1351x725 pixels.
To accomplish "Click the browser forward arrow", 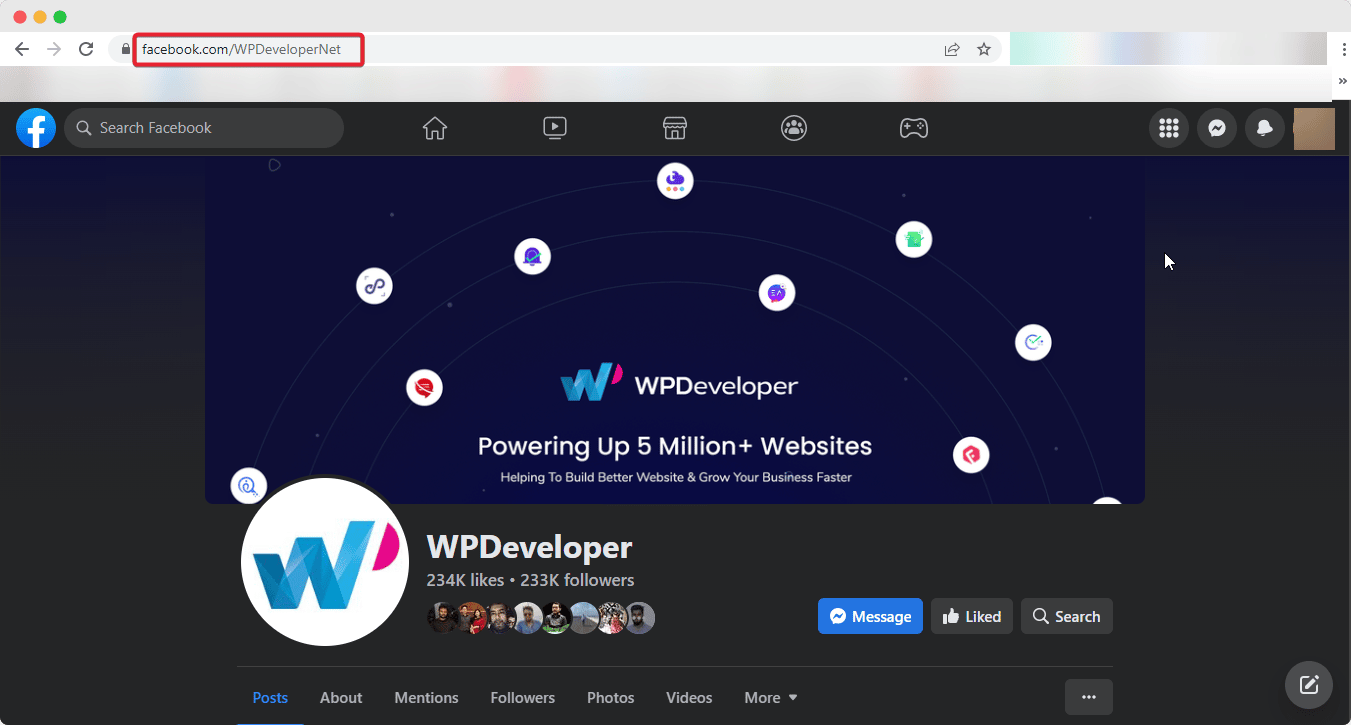I will 54,49.
